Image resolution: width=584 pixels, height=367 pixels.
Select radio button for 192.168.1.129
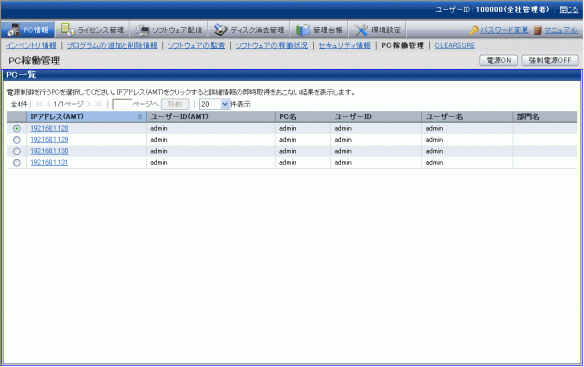17,140
